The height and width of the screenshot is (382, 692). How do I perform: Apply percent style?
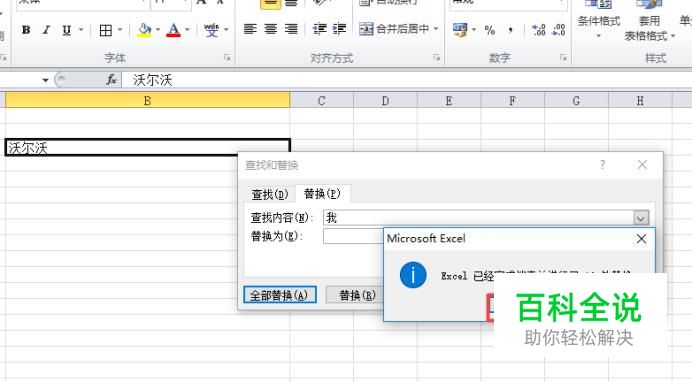489,30
